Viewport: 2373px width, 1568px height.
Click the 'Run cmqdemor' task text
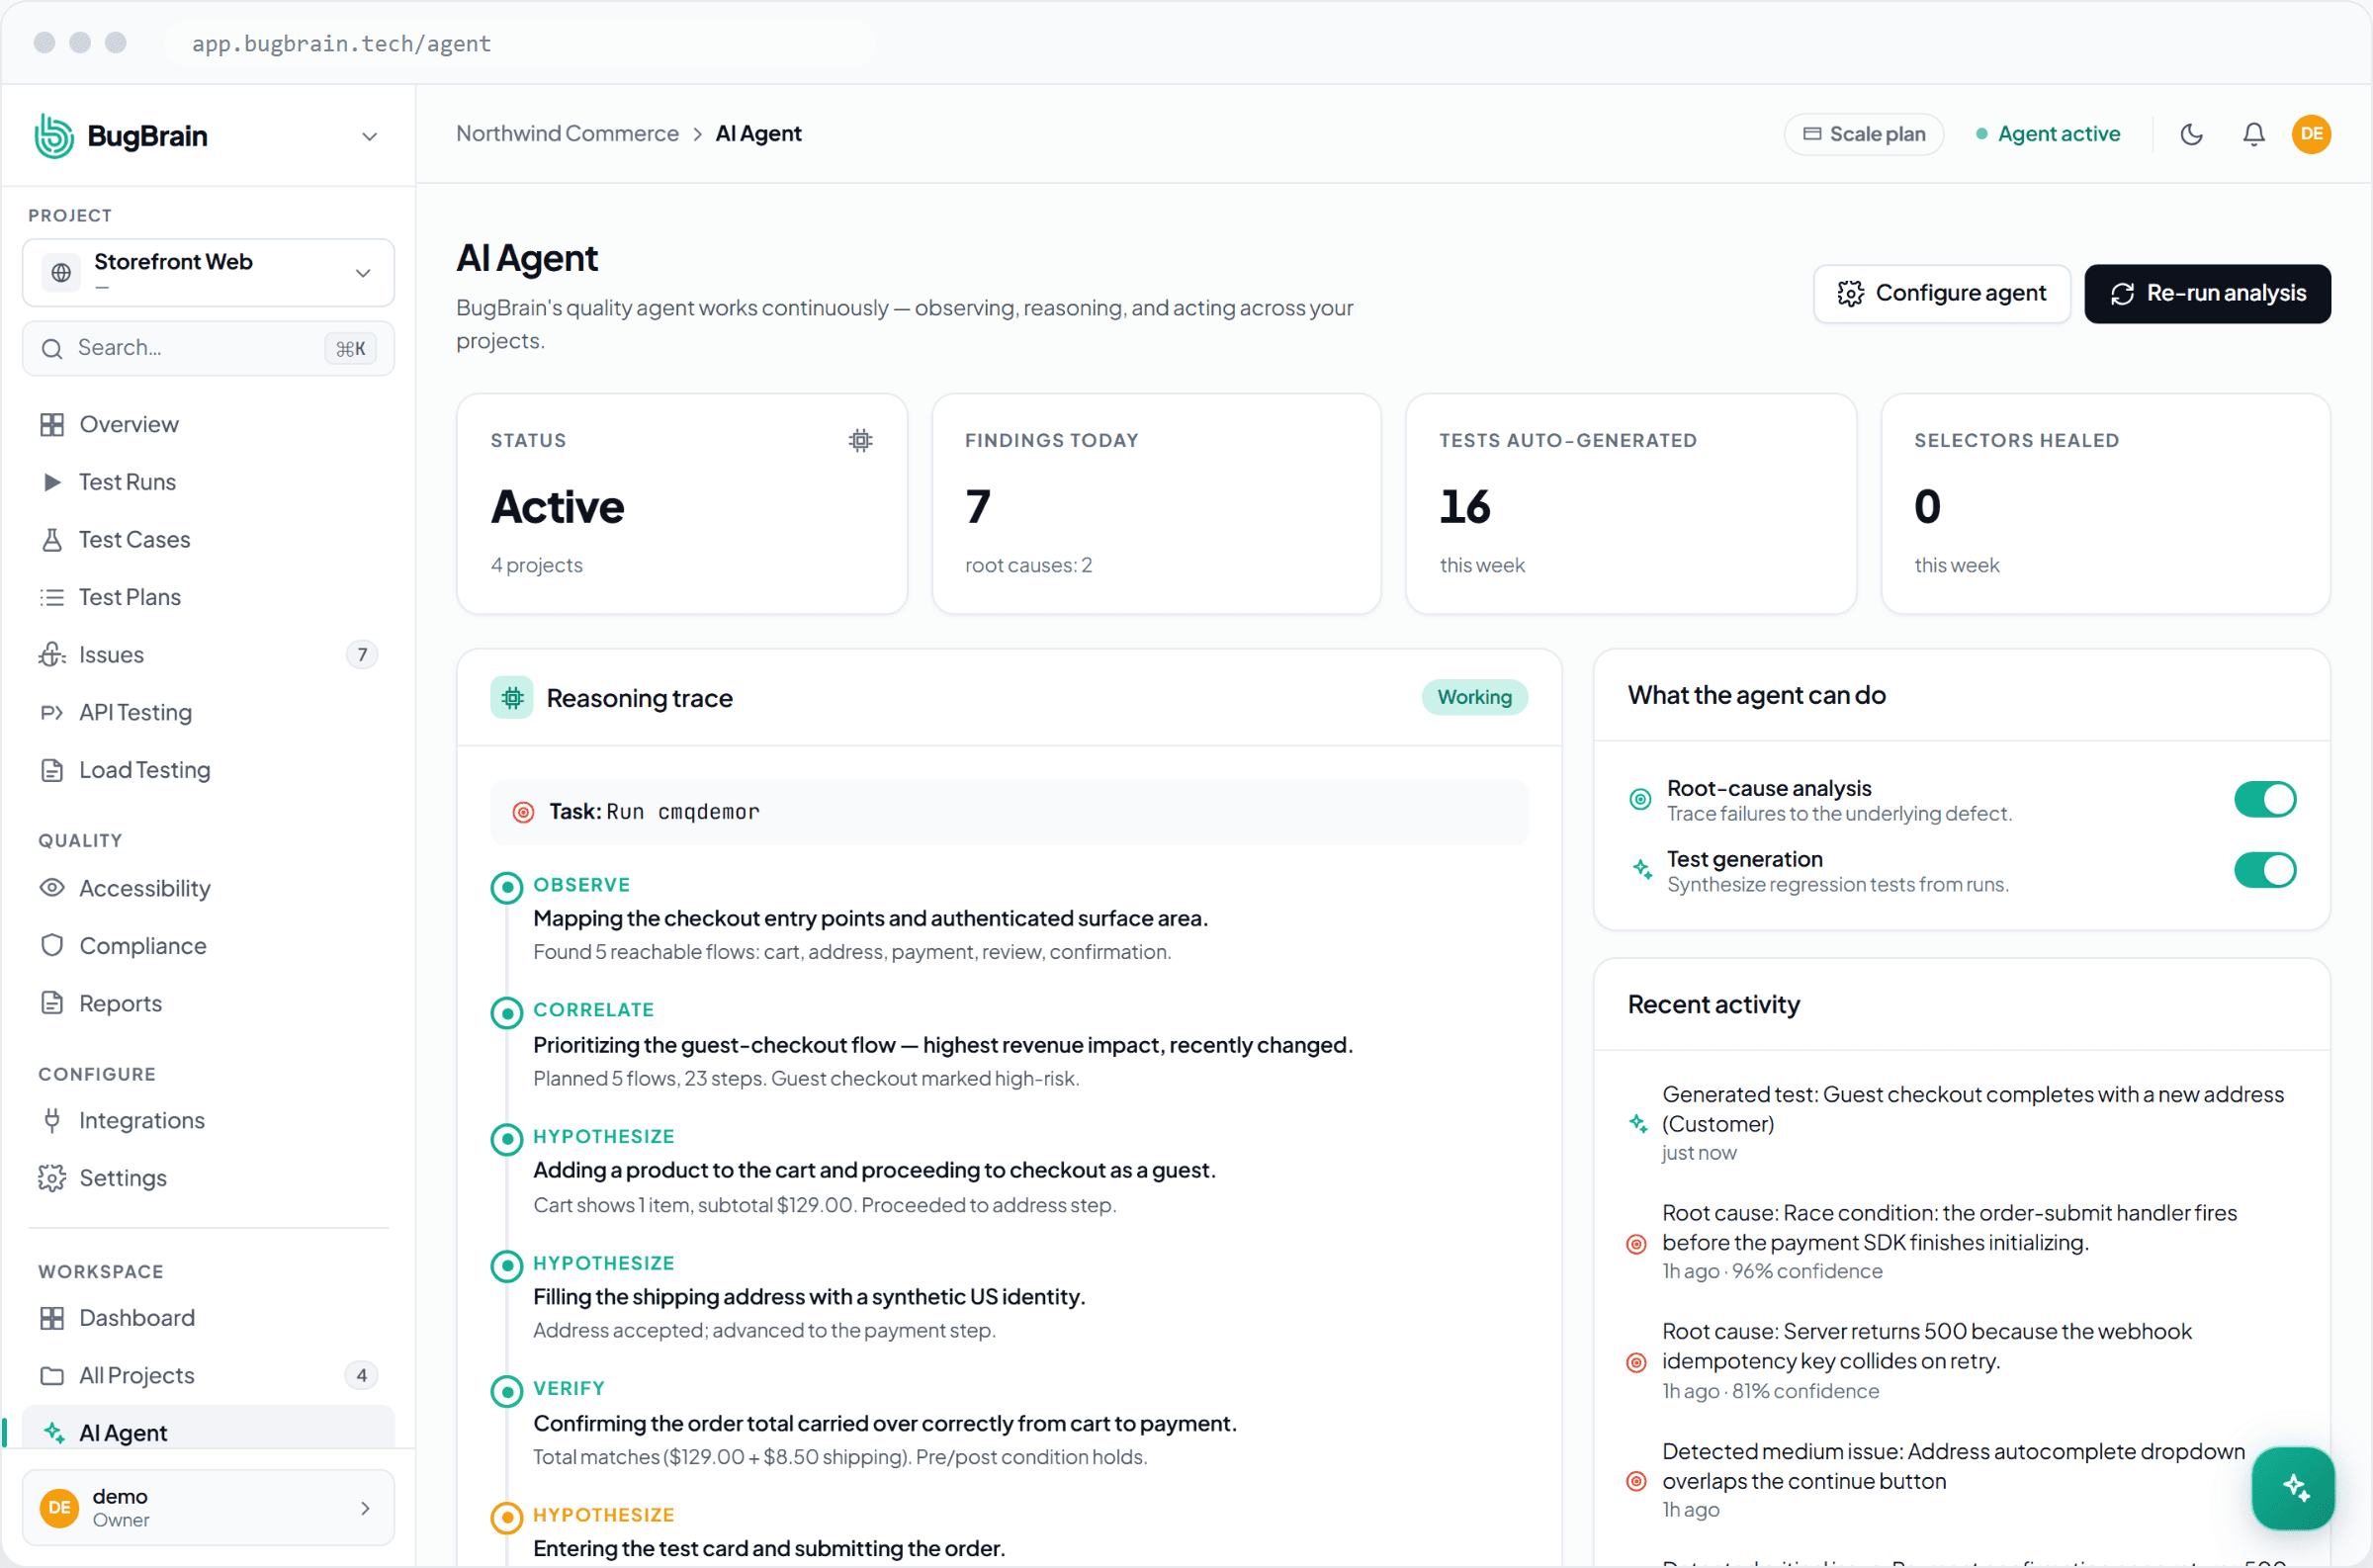683,812
